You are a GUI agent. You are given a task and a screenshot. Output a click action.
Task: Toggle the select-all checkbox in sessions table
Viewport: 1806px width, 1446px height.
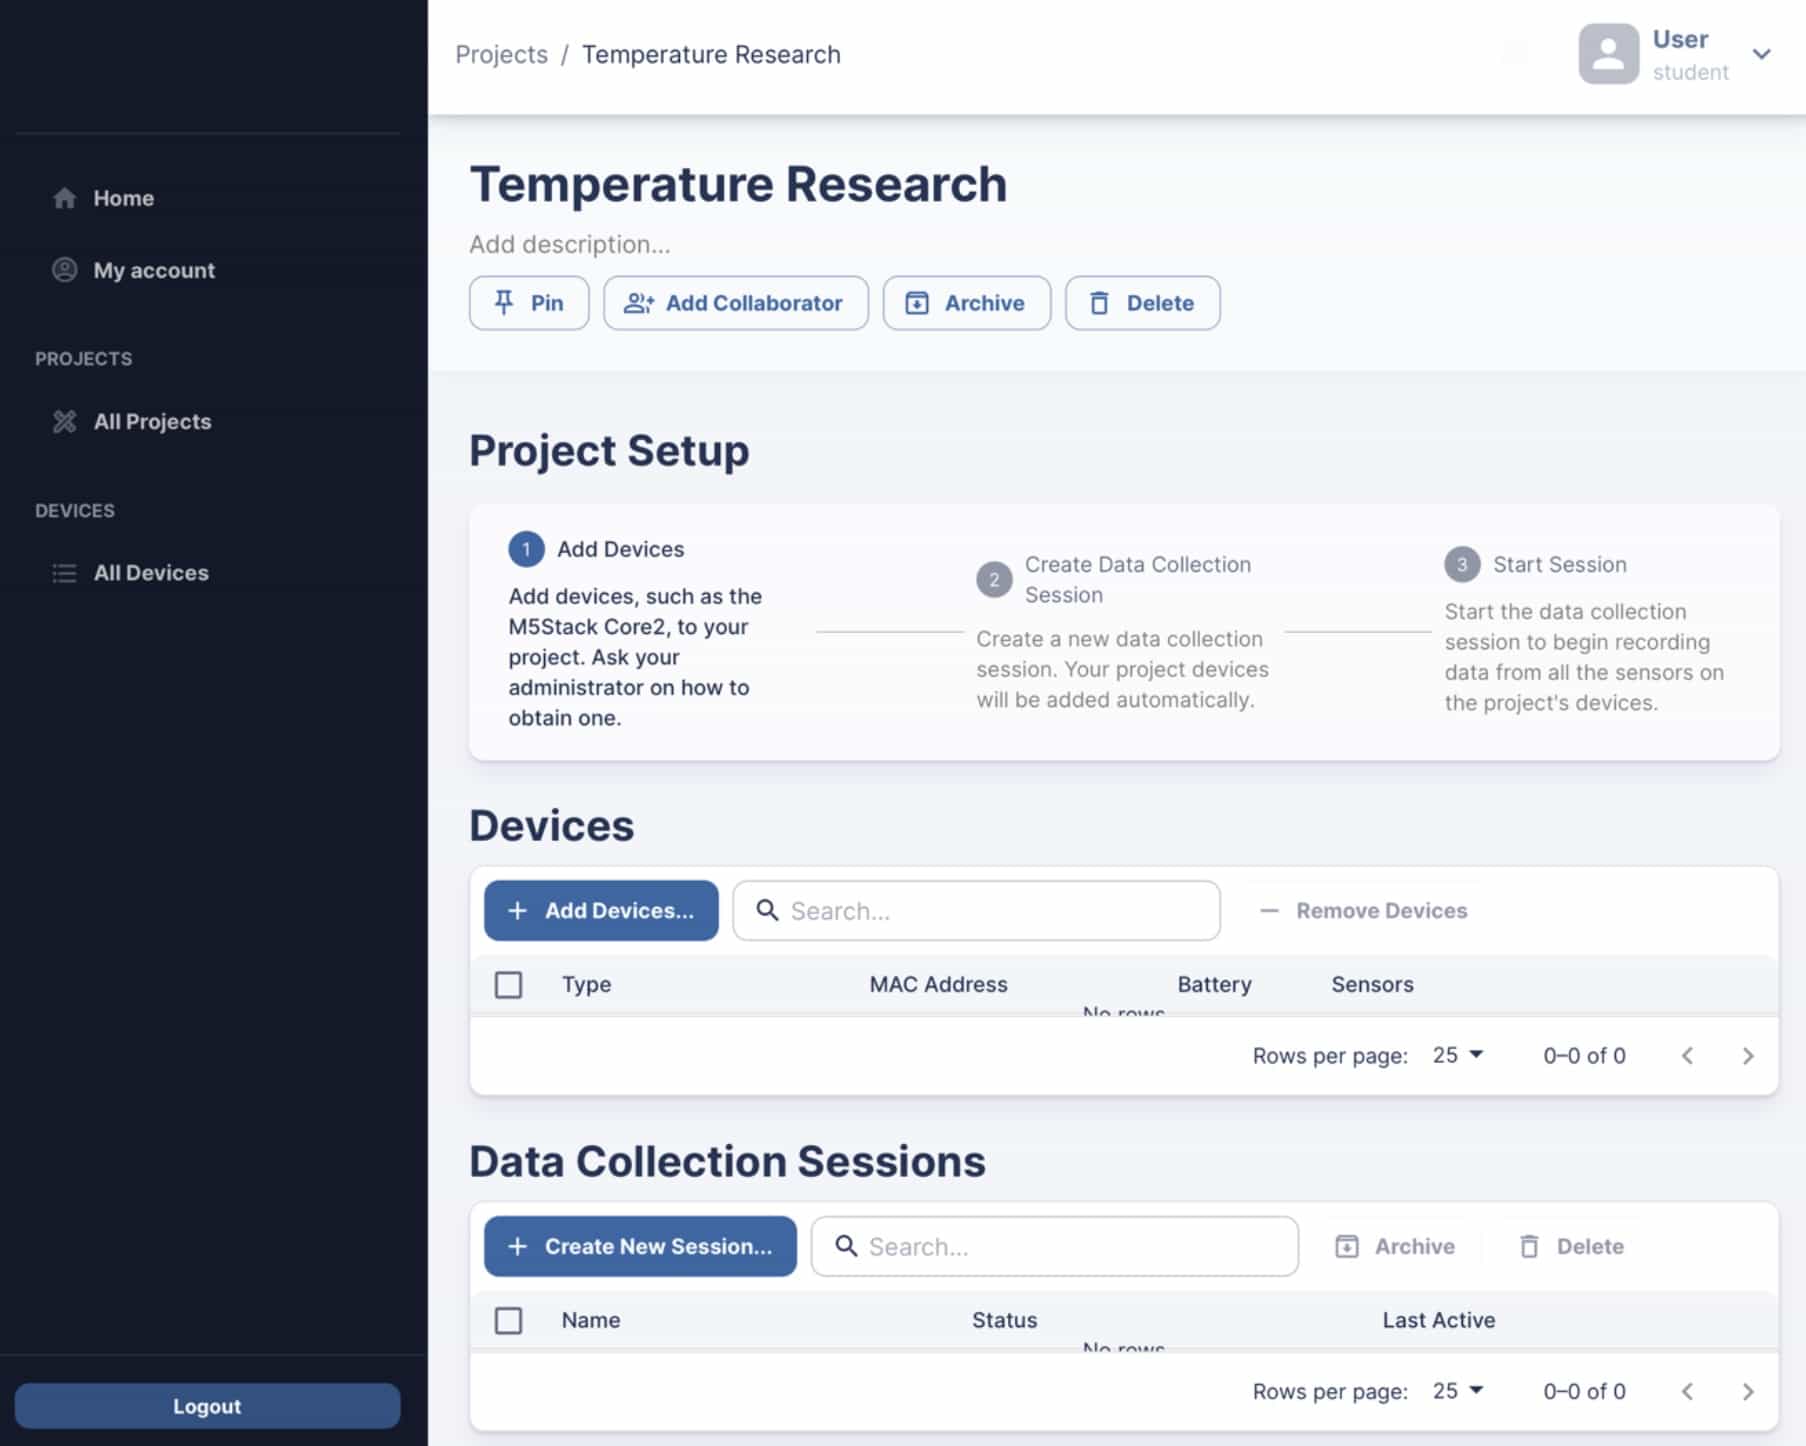508,1321
